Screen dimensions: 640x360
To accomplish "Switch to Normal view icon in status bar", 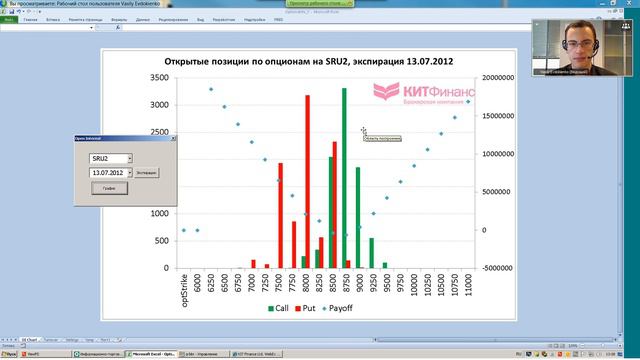I will pos(550,346).
